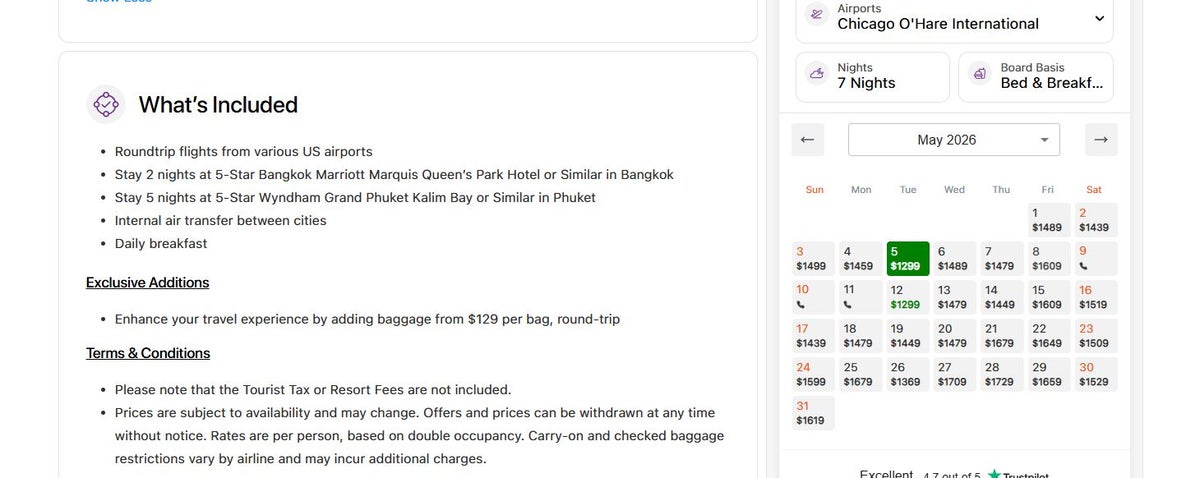Click the What's Included badge icon
1200x478 pixels.
coord(105,104)
